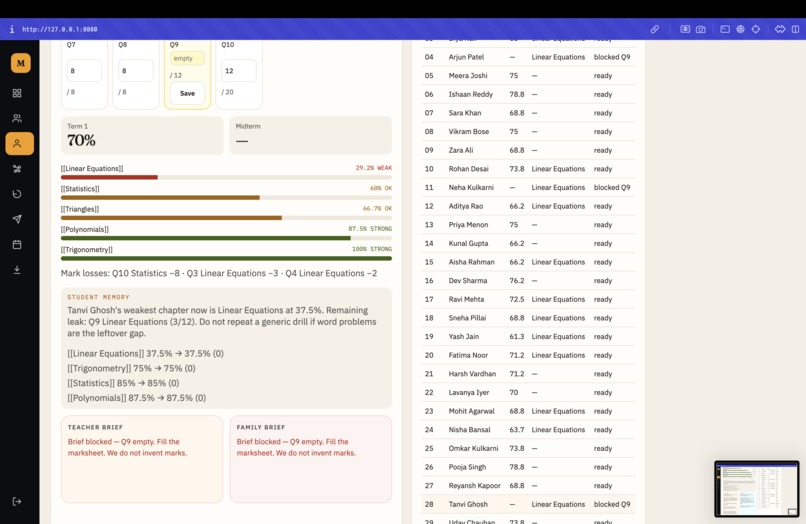Click the save-download box icon in top bar
This screenshot has width=806, height=524.
[685, 29]
